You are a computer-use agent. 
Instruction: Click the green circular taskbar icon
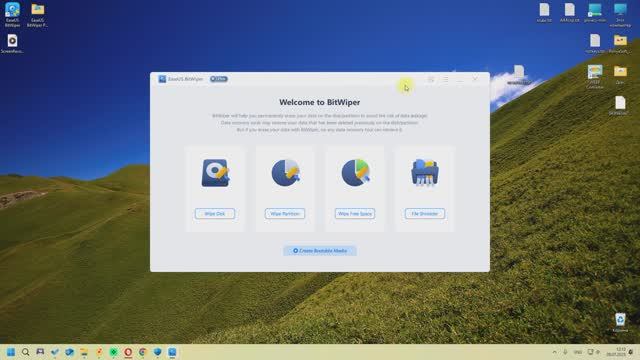pos(113,352)
